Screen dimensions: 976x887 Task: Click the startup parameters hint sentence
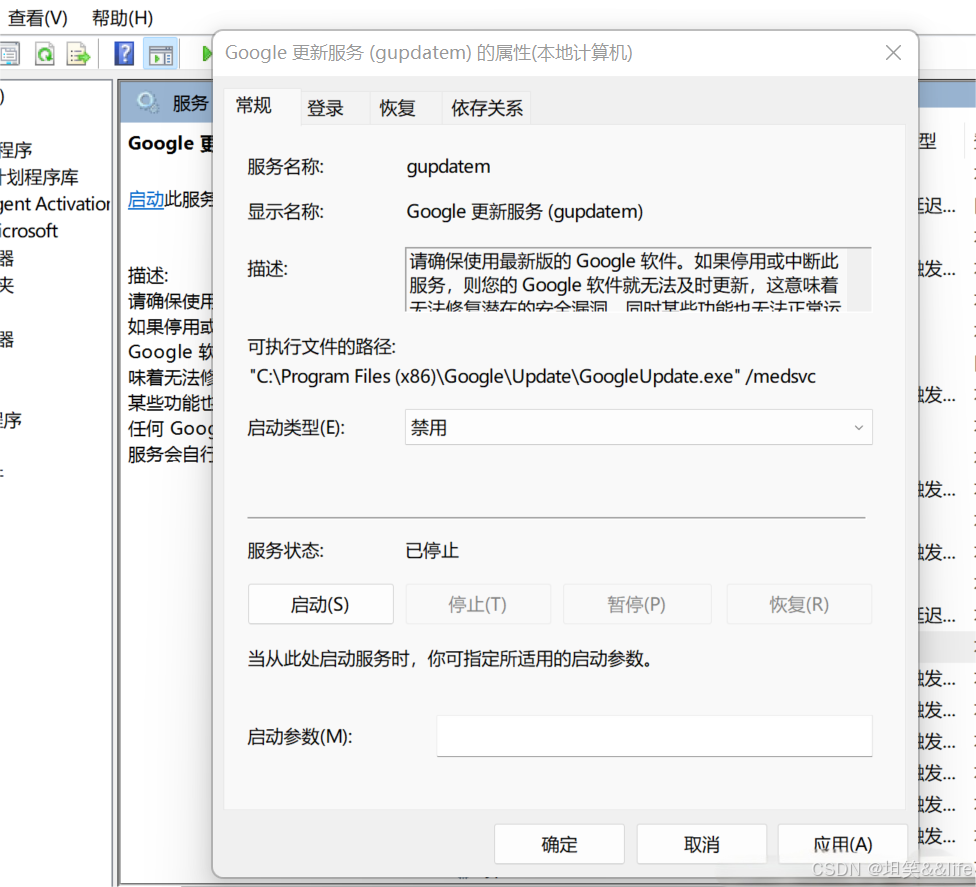pyautogui.click(x=451, y=659)
